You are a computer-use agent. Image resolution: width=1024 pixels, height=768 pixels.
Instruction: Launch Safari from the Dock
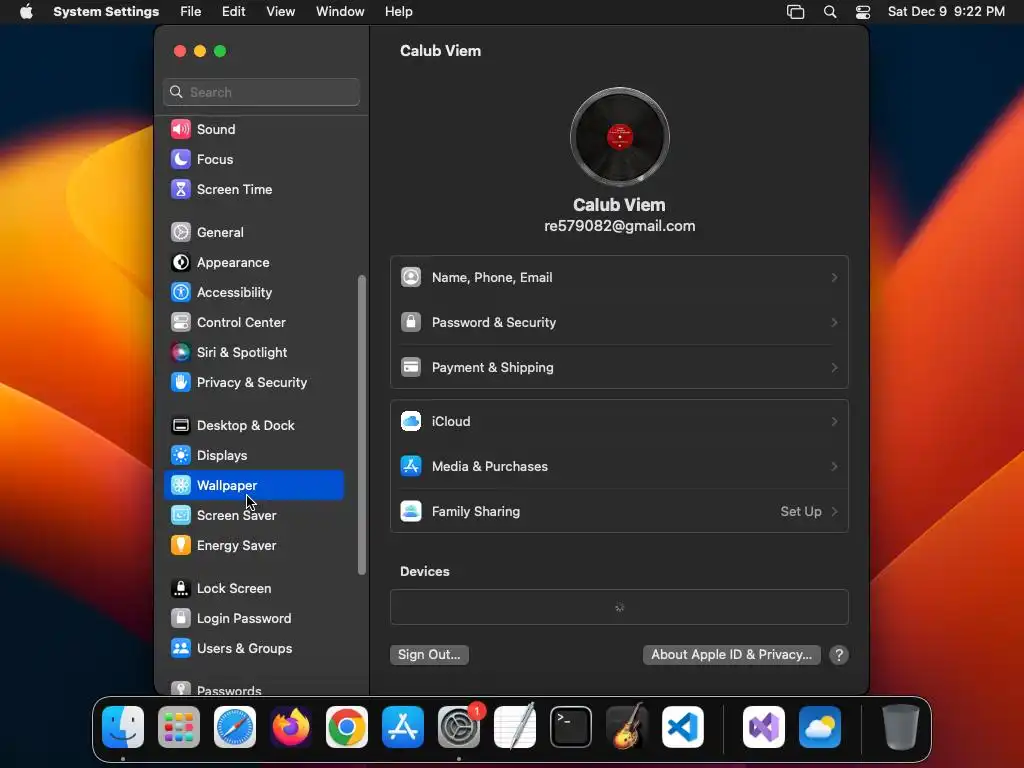(235, 727)
